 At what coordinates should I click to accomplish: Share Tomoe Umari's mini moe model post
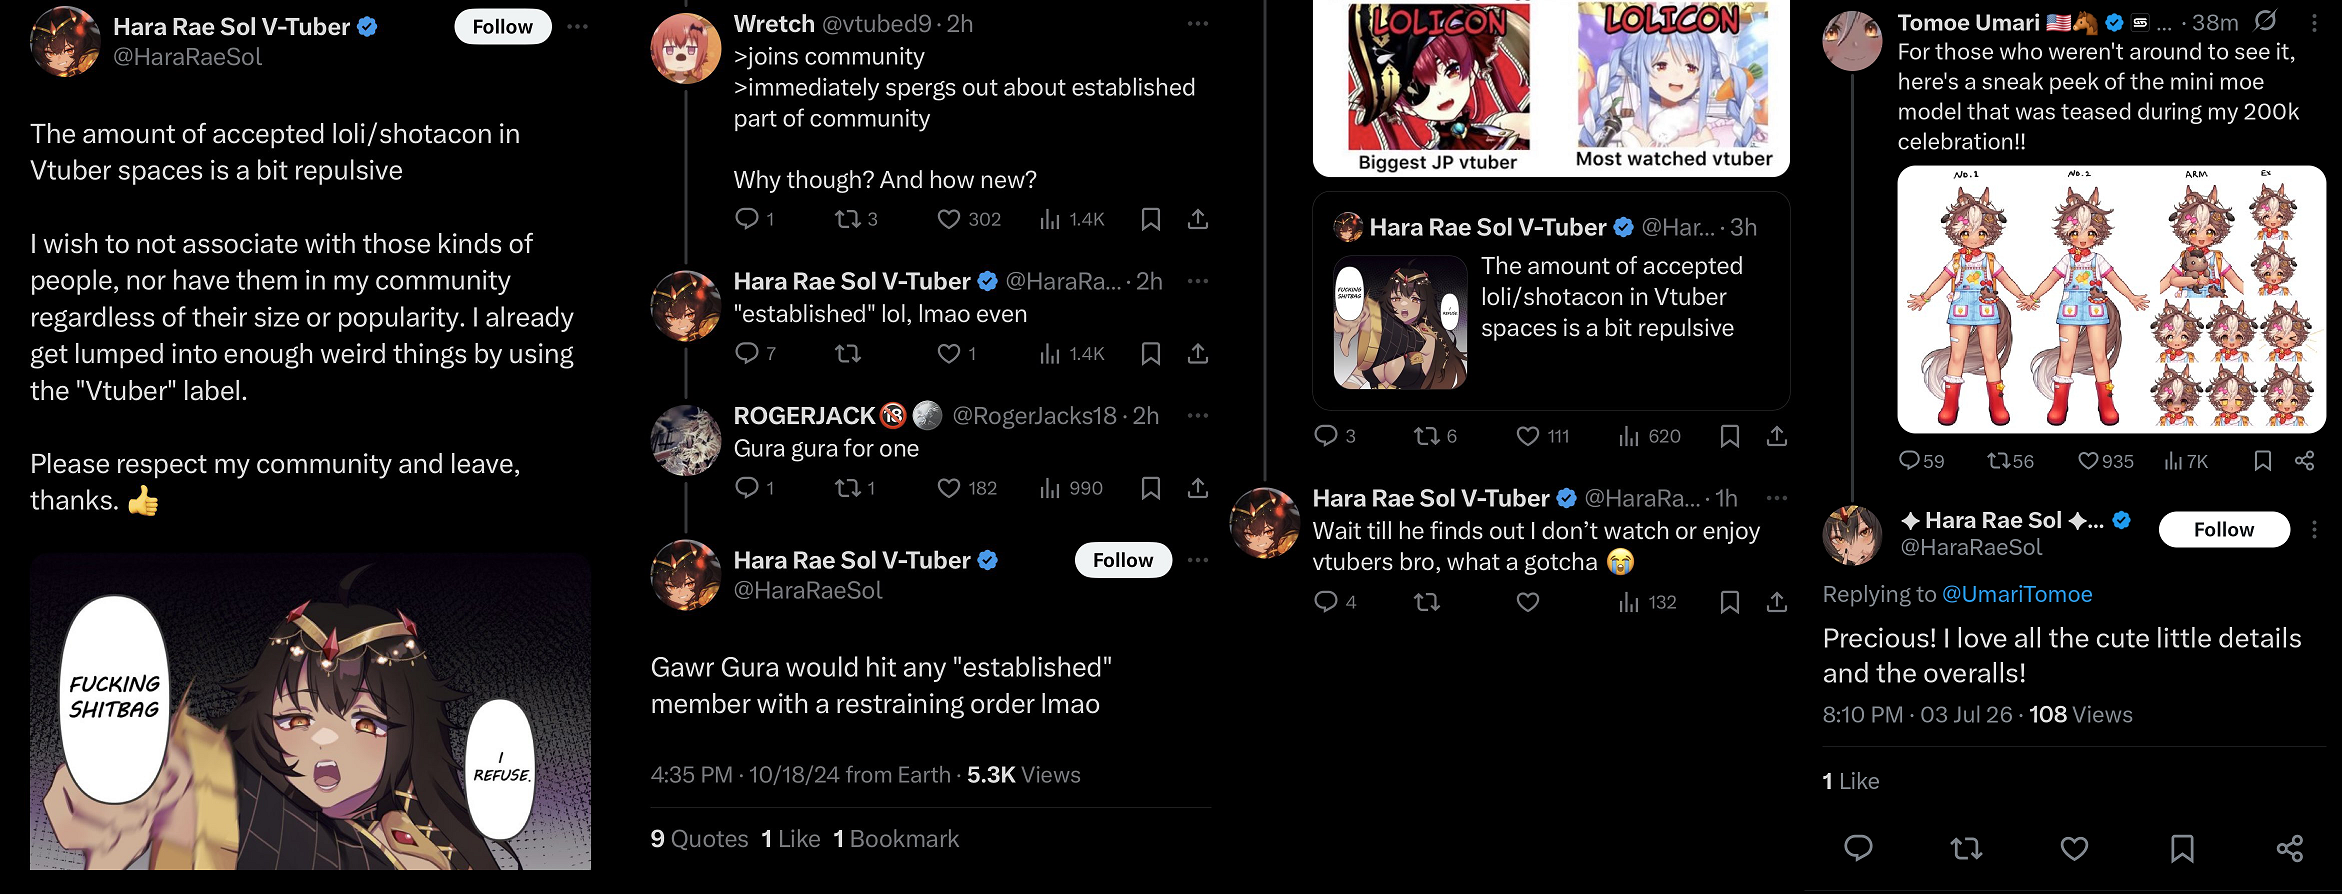tap(2305, 461)
